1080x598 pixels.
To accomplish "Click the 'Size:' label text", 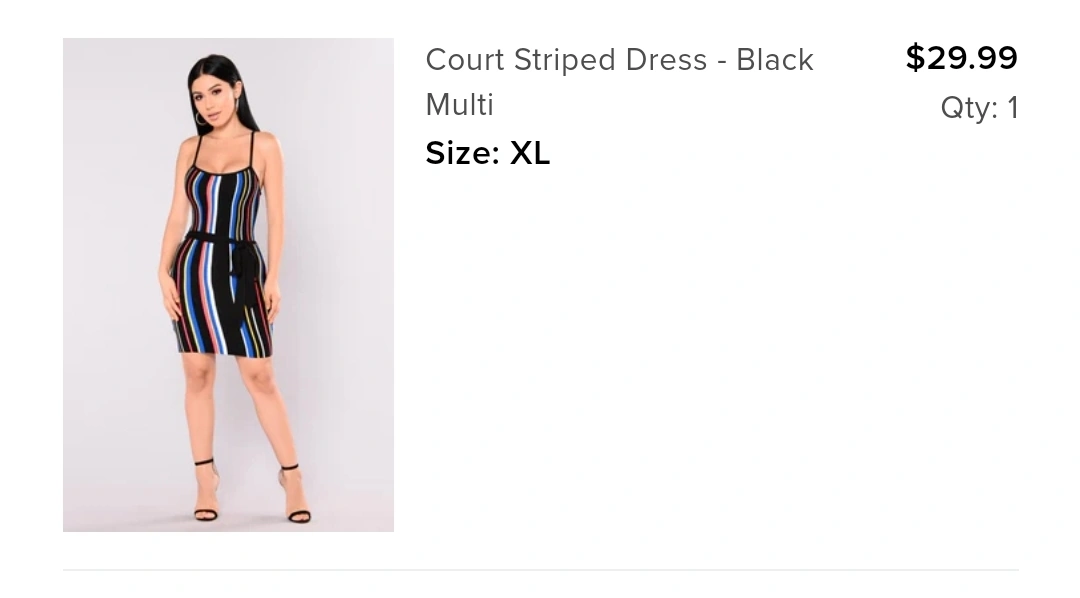I will click(x=463, y=153).
